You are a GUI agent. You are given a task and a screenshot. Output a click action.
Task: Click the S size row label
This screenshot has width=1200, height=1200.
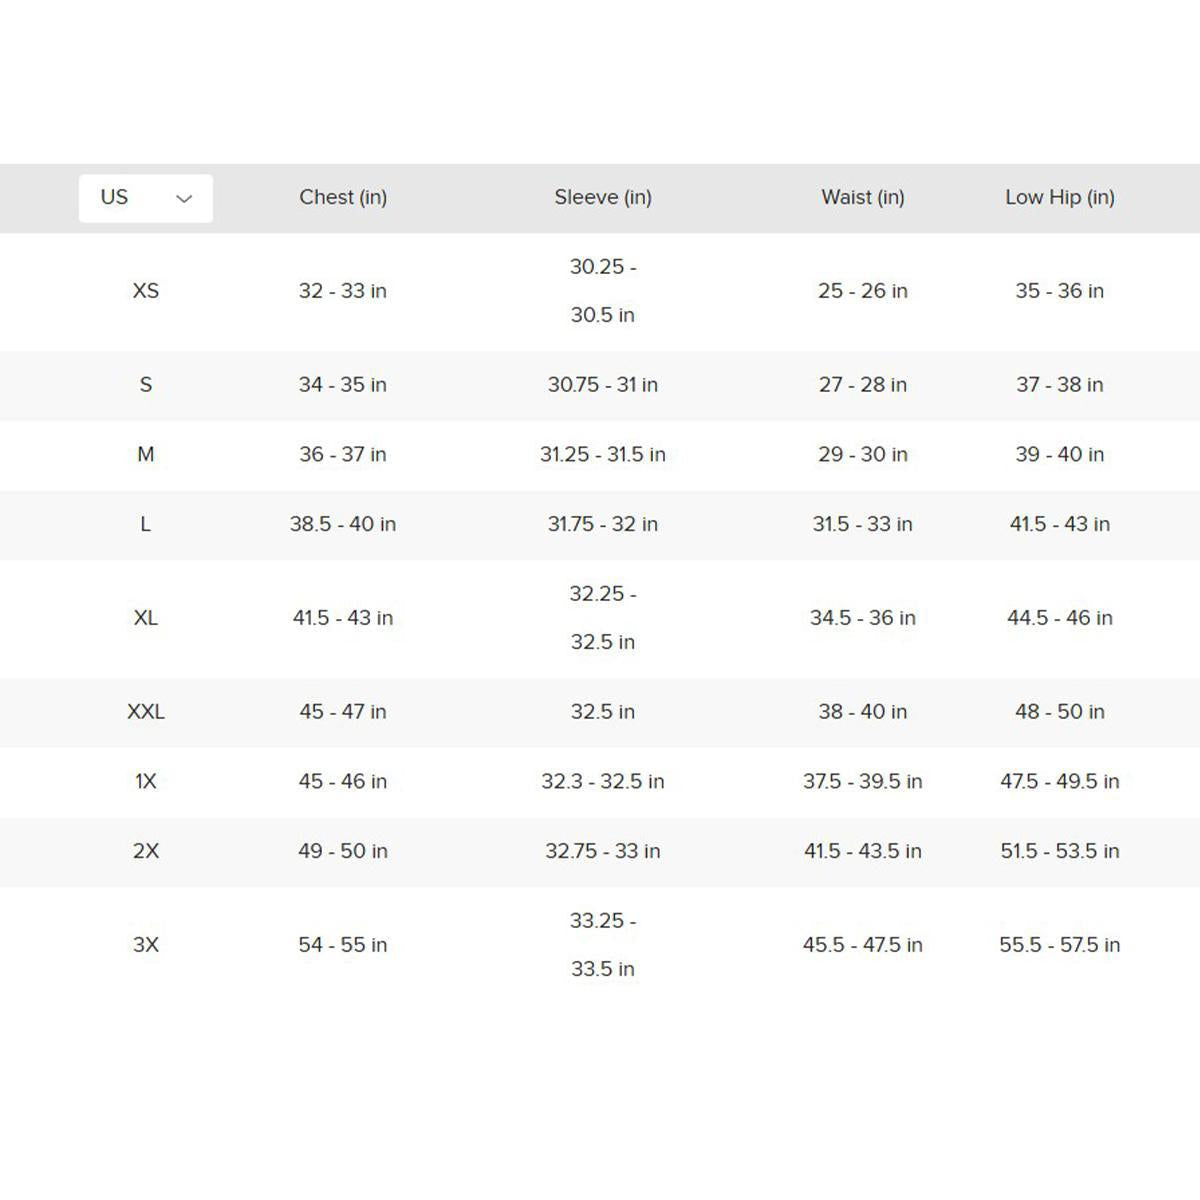click(146, 385)
